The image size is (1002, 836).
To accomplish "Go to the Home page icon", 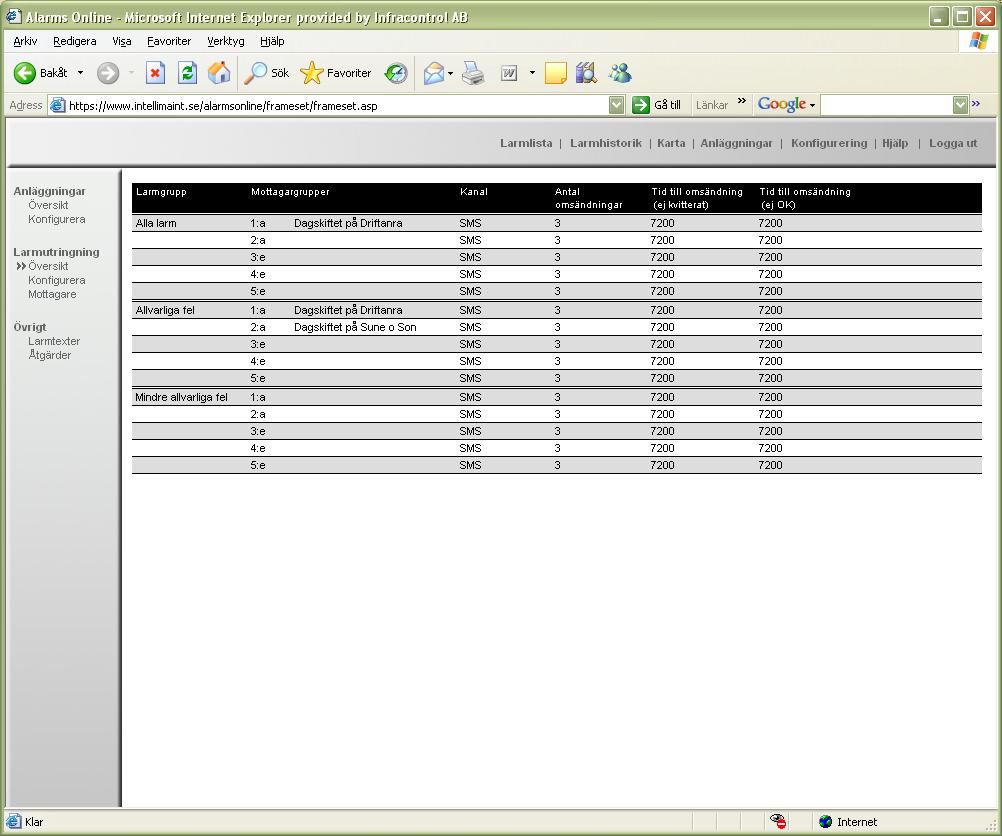I will coord(219,73).
